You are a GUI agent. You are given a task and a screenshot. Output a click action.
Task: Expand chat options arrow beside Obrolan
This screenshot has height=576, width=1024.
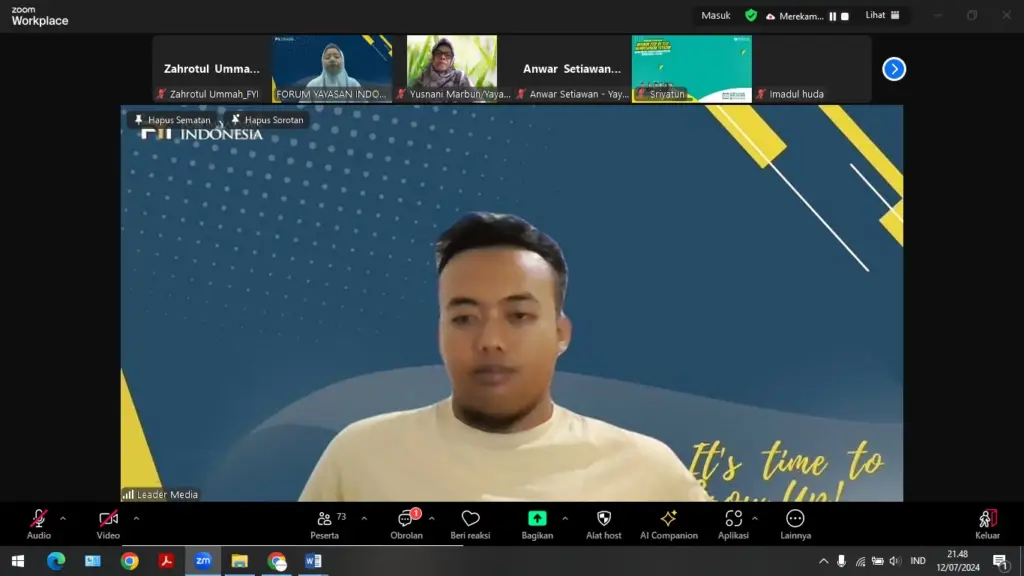(x=432, y=519)
